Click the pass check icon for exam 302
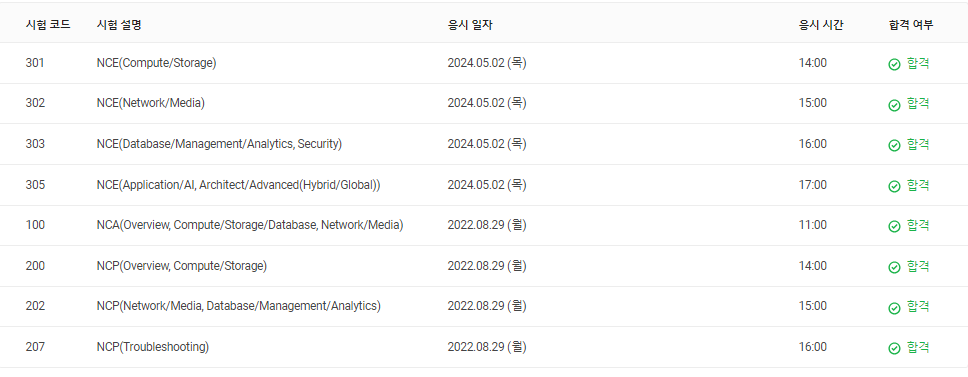Screen dimensions: 968x377 pyautogui.click(x=894, y=105)
